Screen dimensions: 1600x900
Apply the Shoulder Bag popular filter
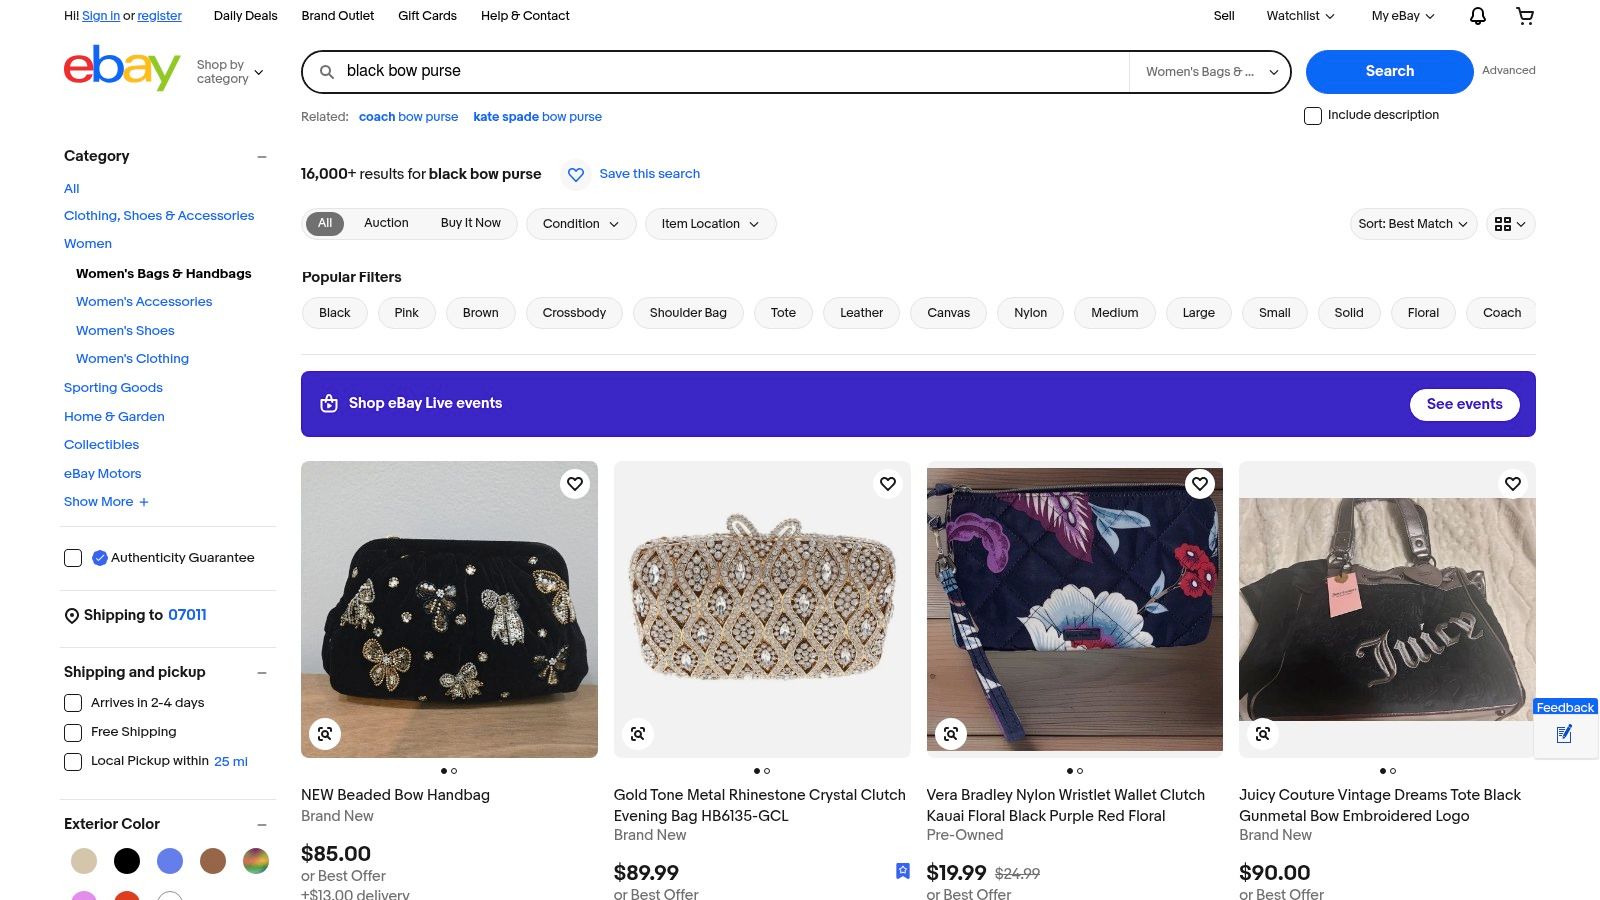pos(688,313)
